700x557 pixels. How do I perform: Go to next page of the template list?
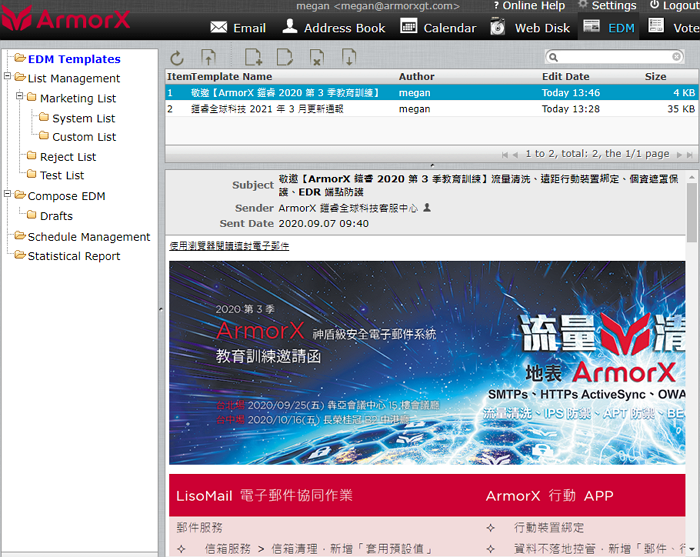click(x=679, y=154)
